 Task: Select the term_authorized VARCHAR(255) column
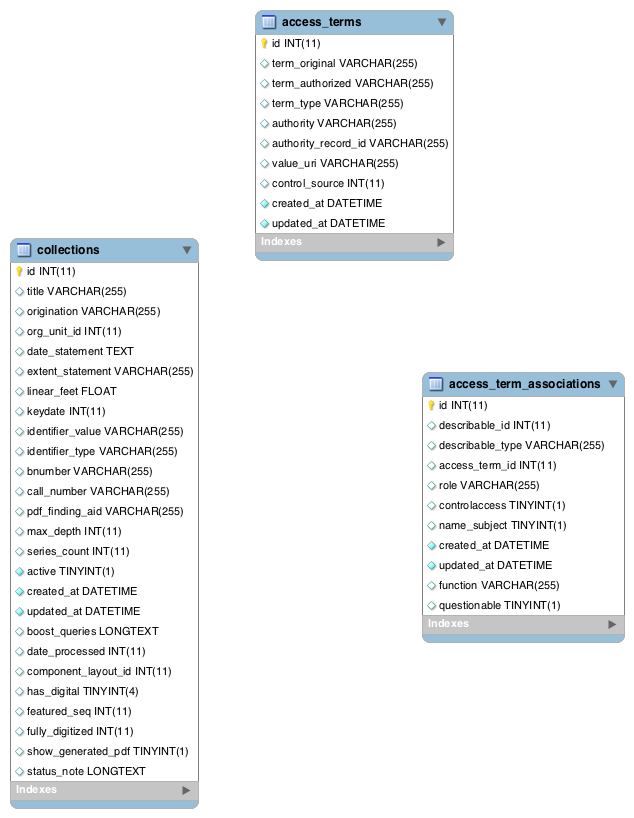pos(354,83)
